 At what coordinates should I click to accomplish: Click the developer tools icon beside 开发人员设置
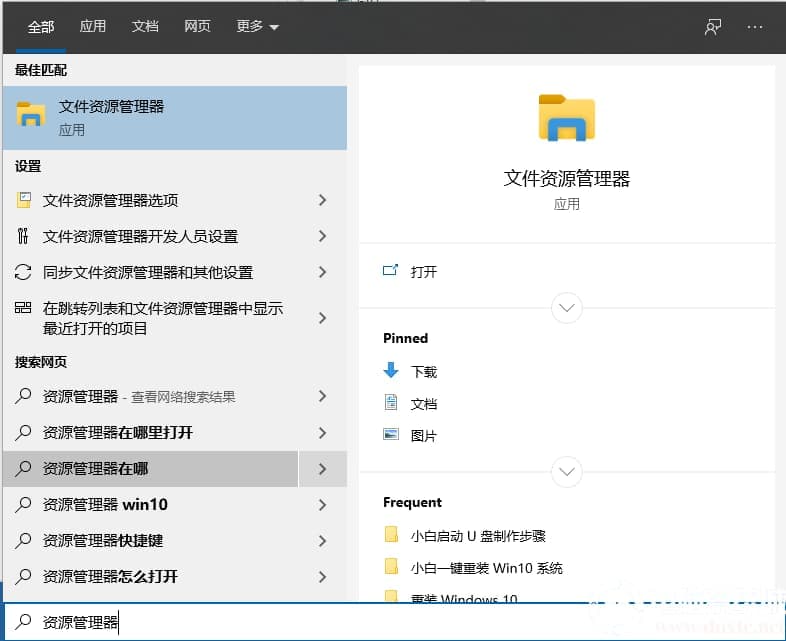tap(23, 236)
